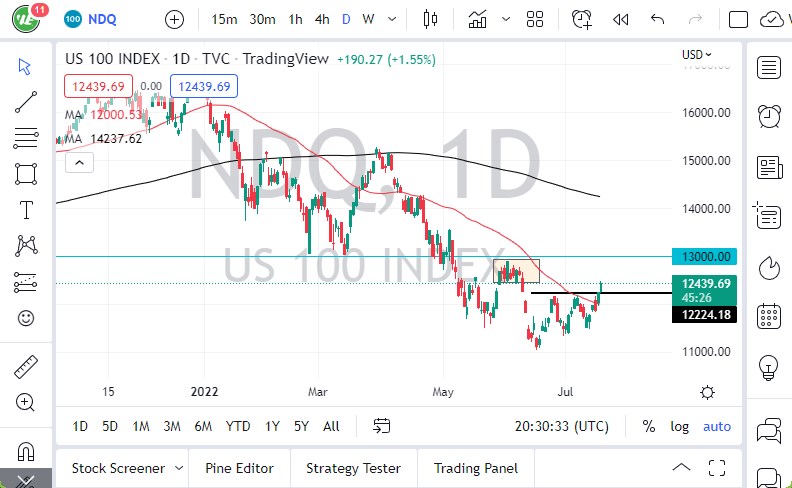
Task: Open the candlestick chart style icon
Action: 431,19
